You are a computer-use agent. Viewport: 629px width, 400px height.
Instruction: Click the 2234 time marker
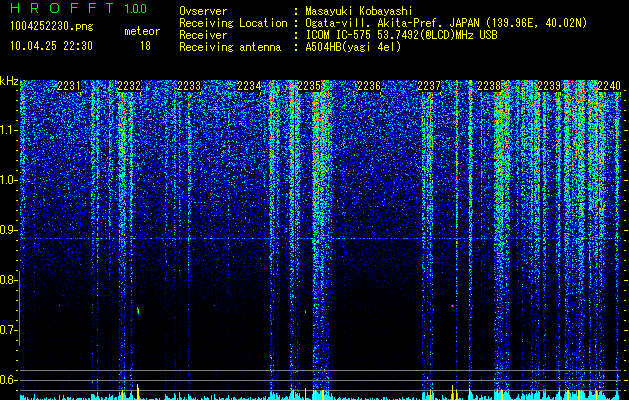(249, 85)
